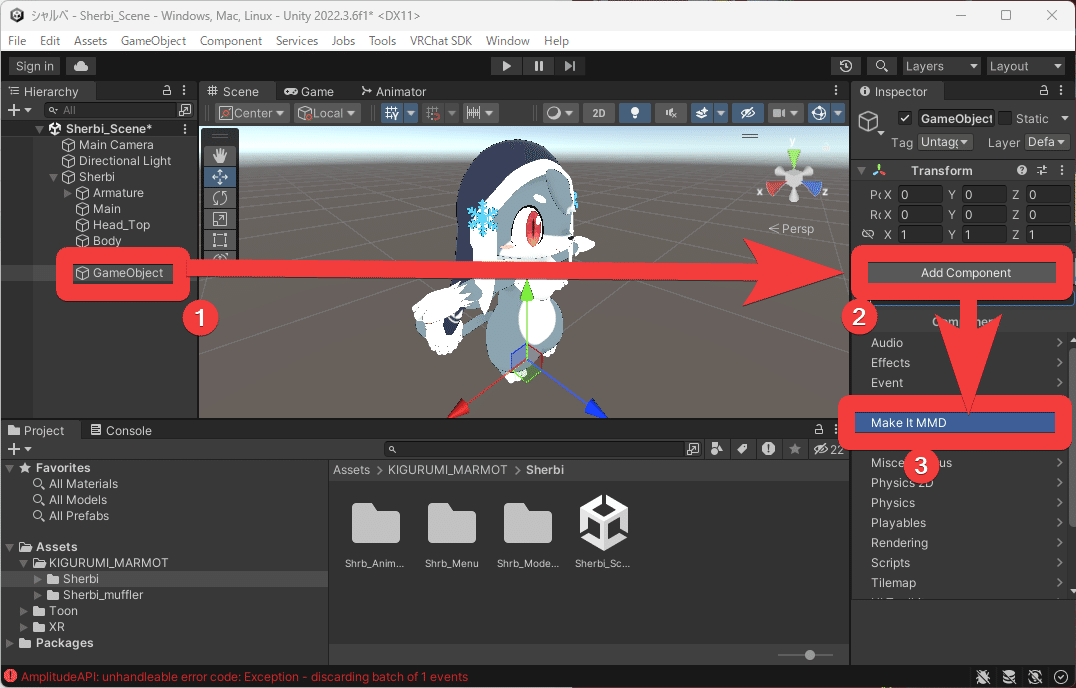
Task: Open the Layer Default dropdown
Action: pos(1047,142)
